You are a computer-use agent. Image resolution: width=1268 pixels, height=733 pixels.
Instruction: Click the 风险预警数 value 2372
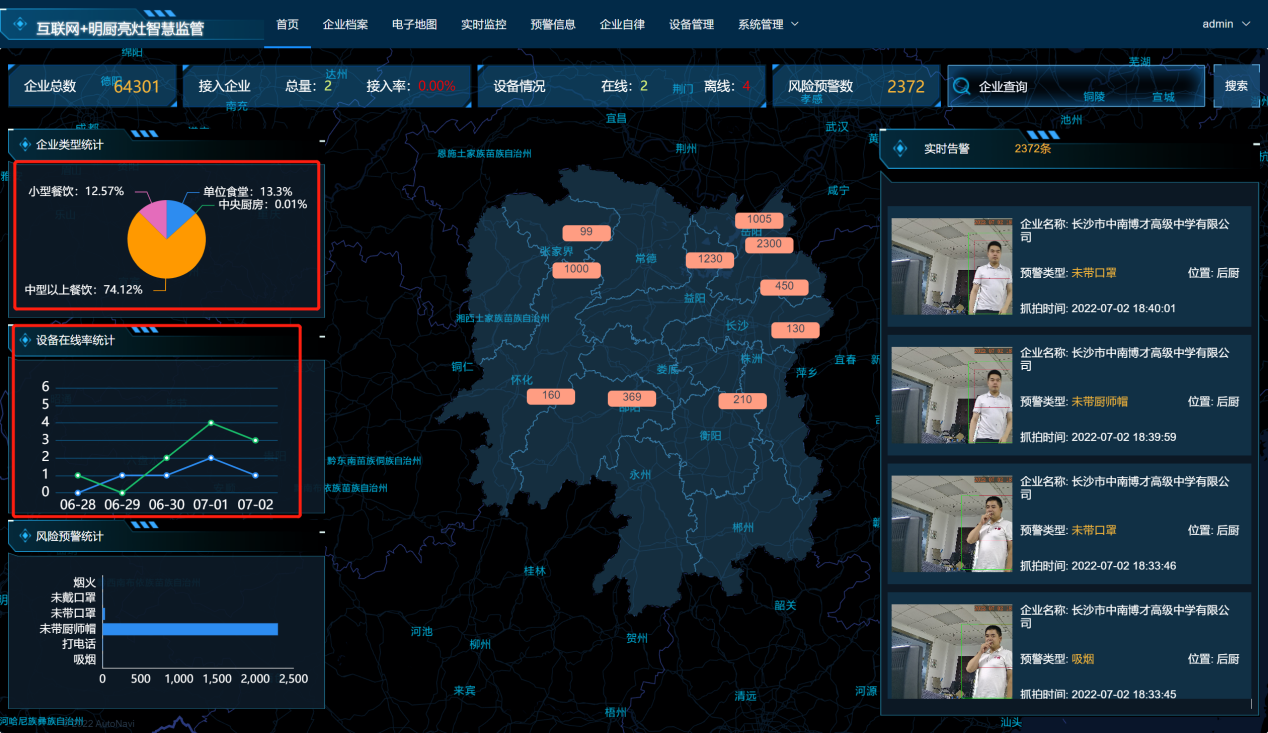point(906,86)
